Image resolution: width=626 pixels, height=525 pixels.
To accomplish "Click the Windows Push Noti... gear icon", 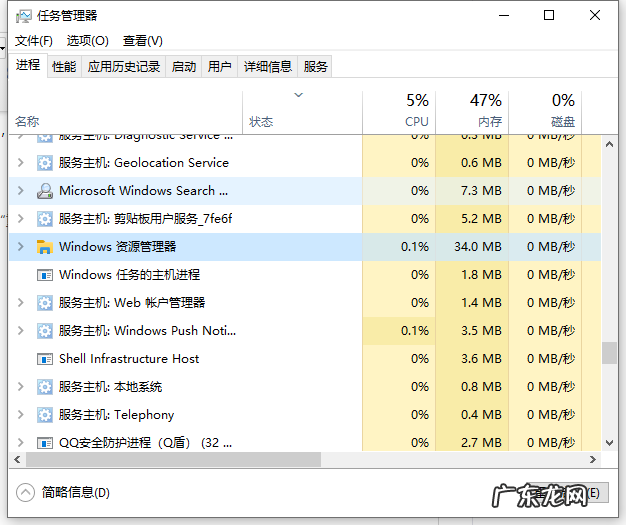I will pos(45,331).
